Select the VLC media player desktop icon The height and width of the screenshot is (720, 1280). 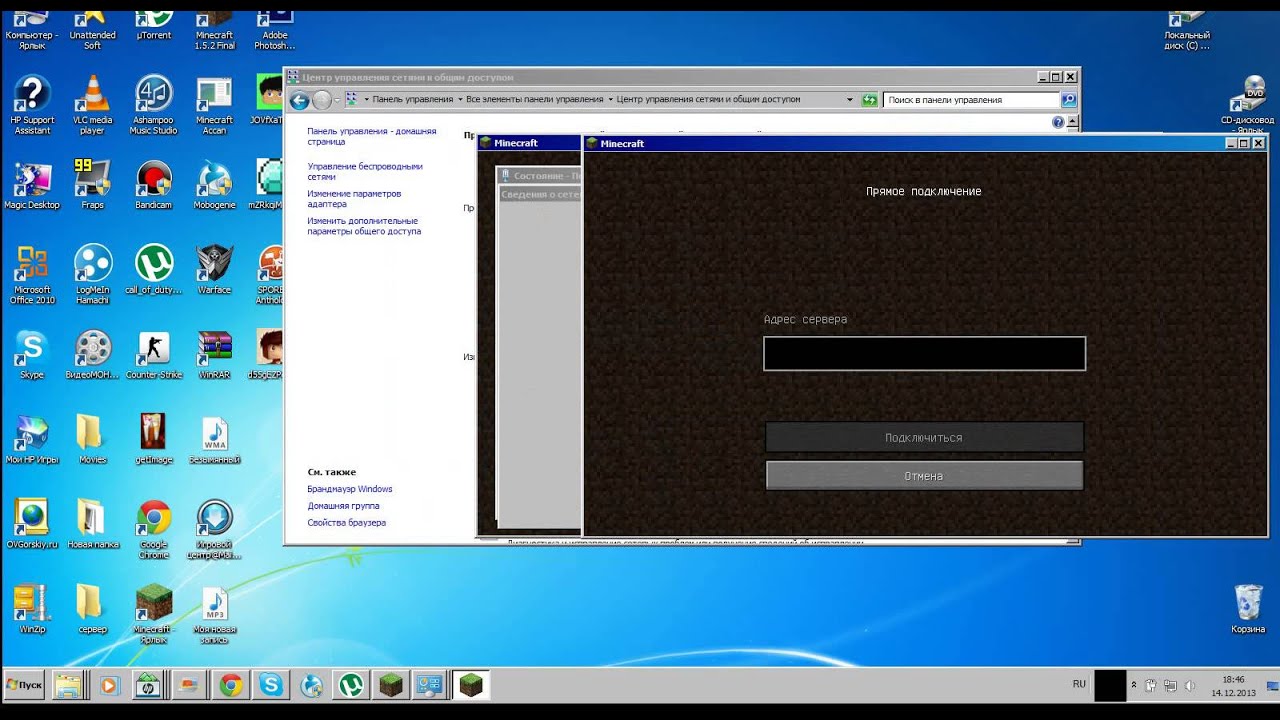point(92,105)
